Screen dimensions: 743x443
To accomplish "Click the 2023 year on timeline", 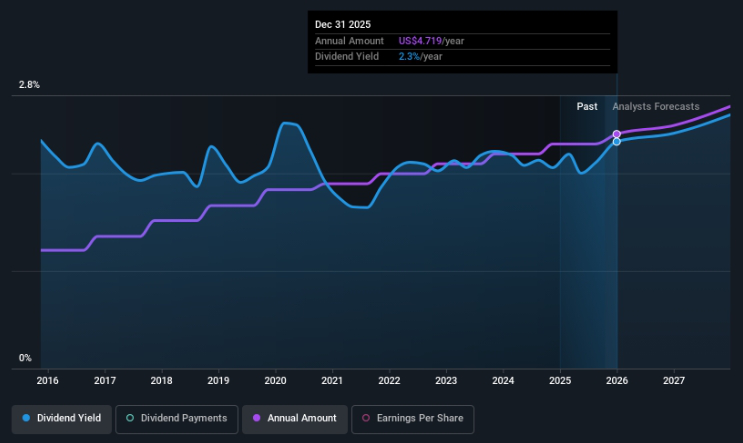I will point(446,381).
